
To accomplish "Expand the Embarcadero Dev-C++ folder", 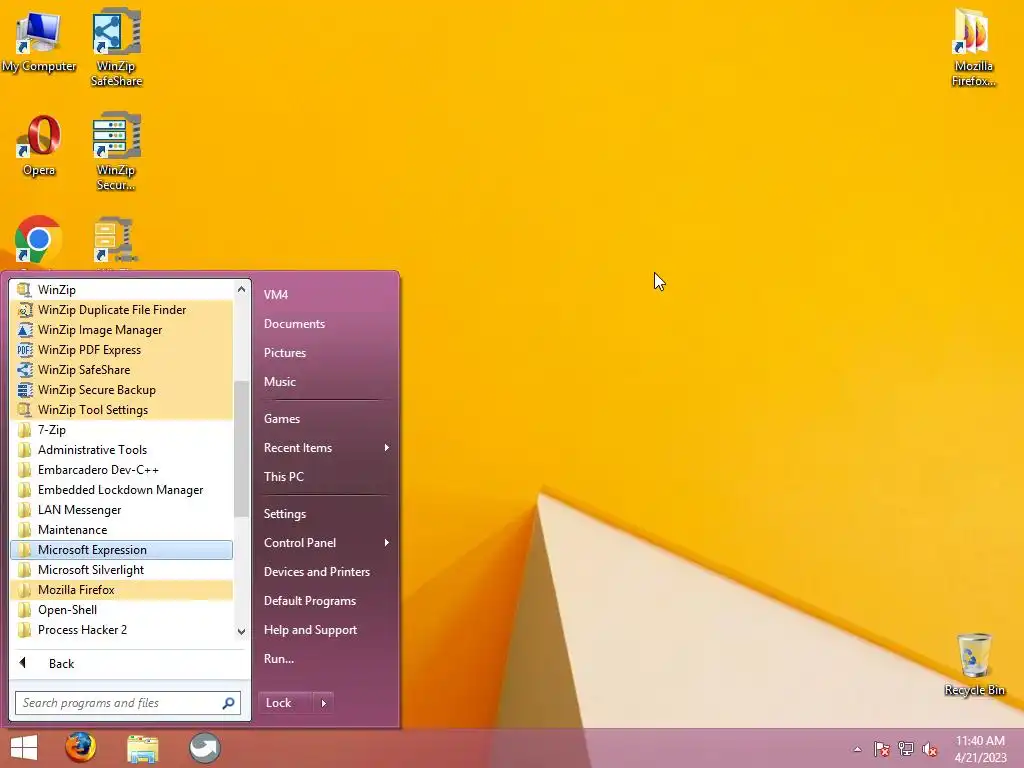I will (x=121, y=470).
